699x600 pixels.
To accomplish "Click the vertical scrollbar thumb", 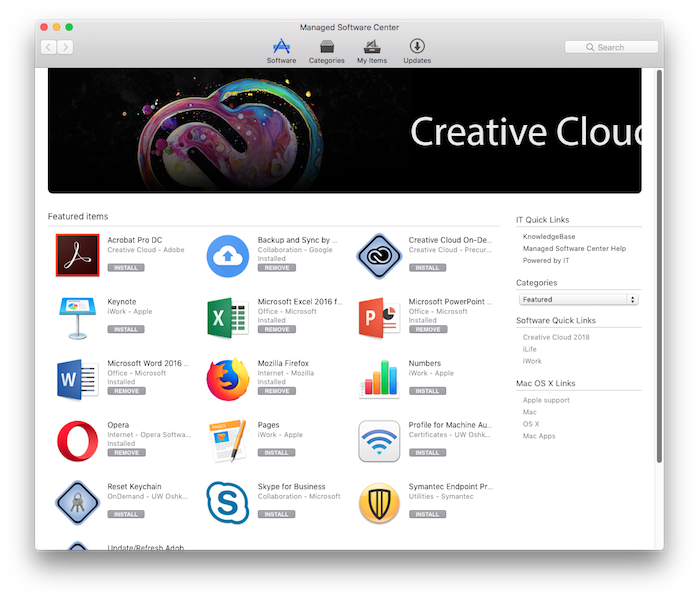I will click(659, 266).
